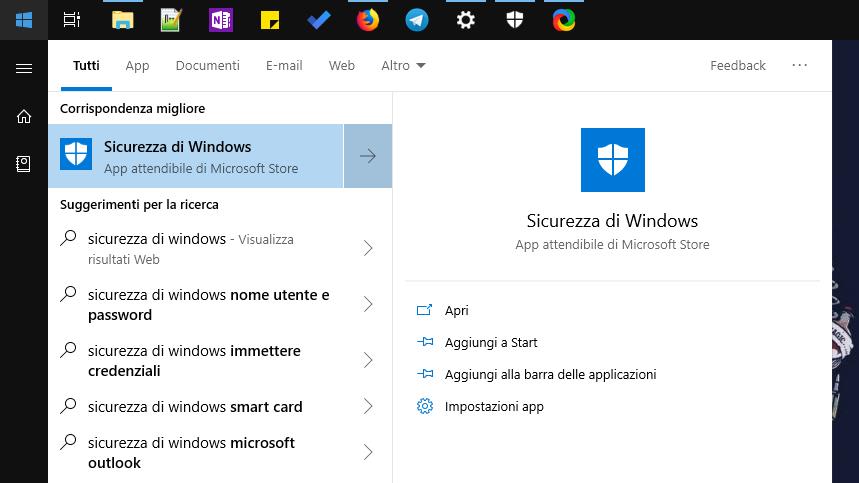859x483 pixels.
Task: Switch to the E-mail tab
Action: (x=284, y=66)
